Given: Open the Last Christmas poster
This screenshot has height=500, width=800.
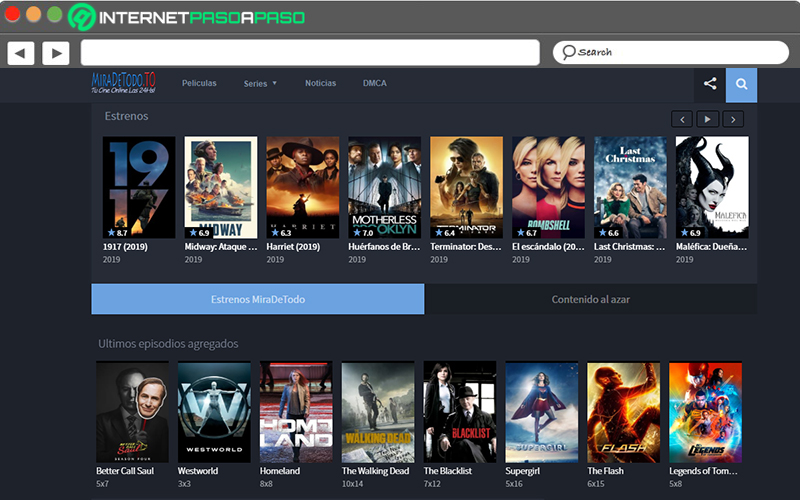Looking at the screenshot, I should tap(630, 187).
